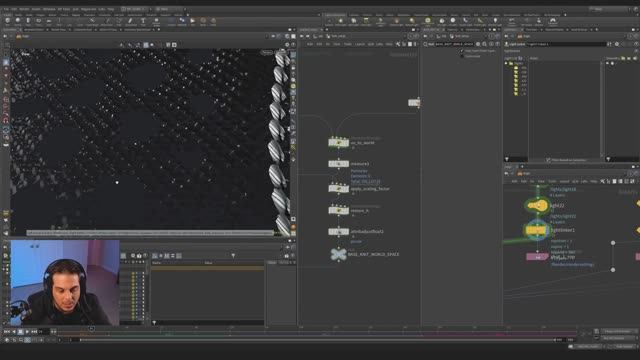Select the lightlinker1 node
The width and height of the screenshot is (640, 360).
coord(536,230)
